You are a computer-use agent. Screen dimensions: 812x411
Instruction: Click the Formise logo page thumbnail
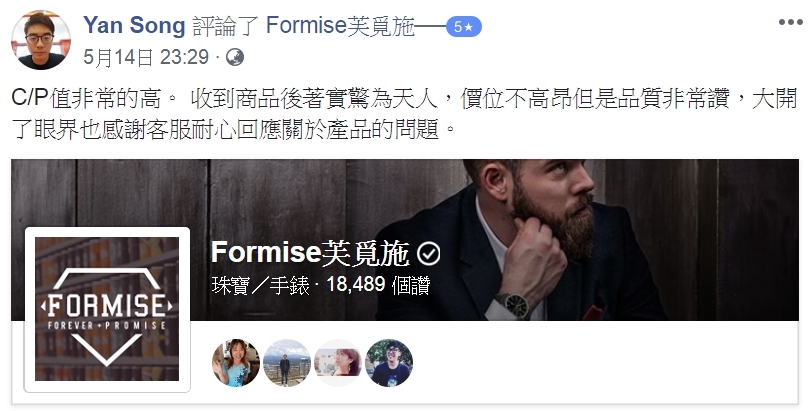tap(107, 309)
